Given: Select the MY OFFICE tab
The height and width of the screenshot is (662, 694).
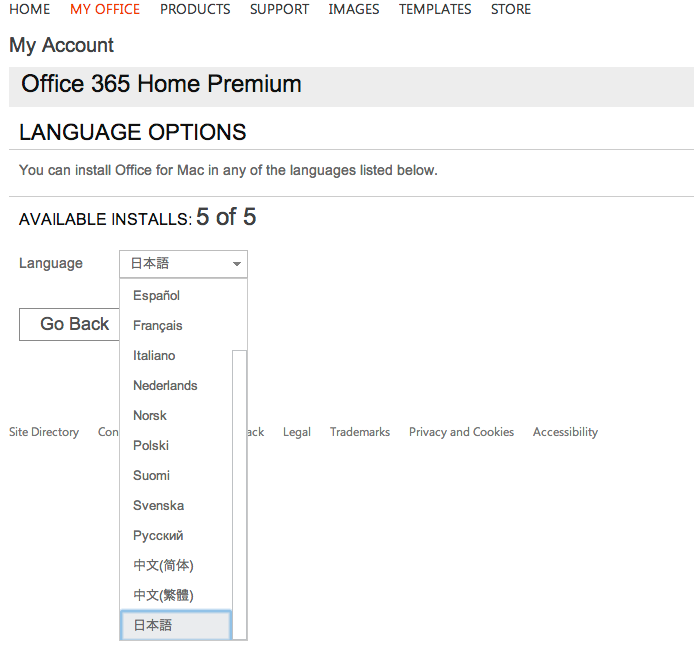Looking at the screenshot, I should click(x=105, y=9).
